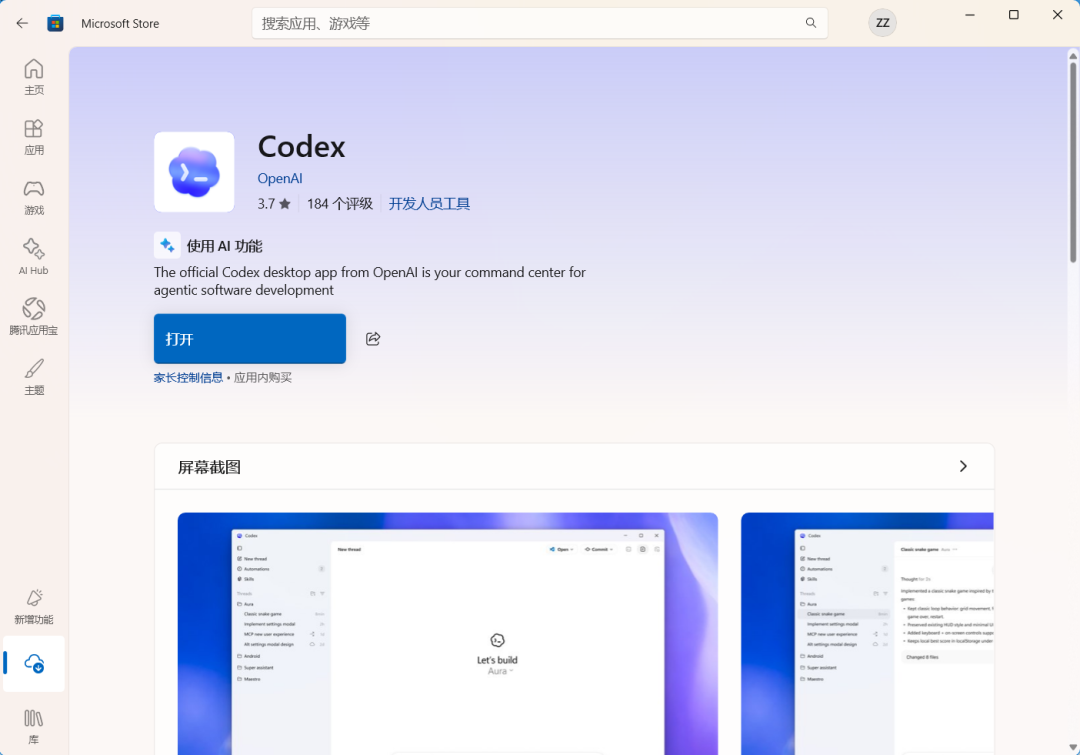
Task: Open the 主题 themes section
Action: [x=34, y=377]
